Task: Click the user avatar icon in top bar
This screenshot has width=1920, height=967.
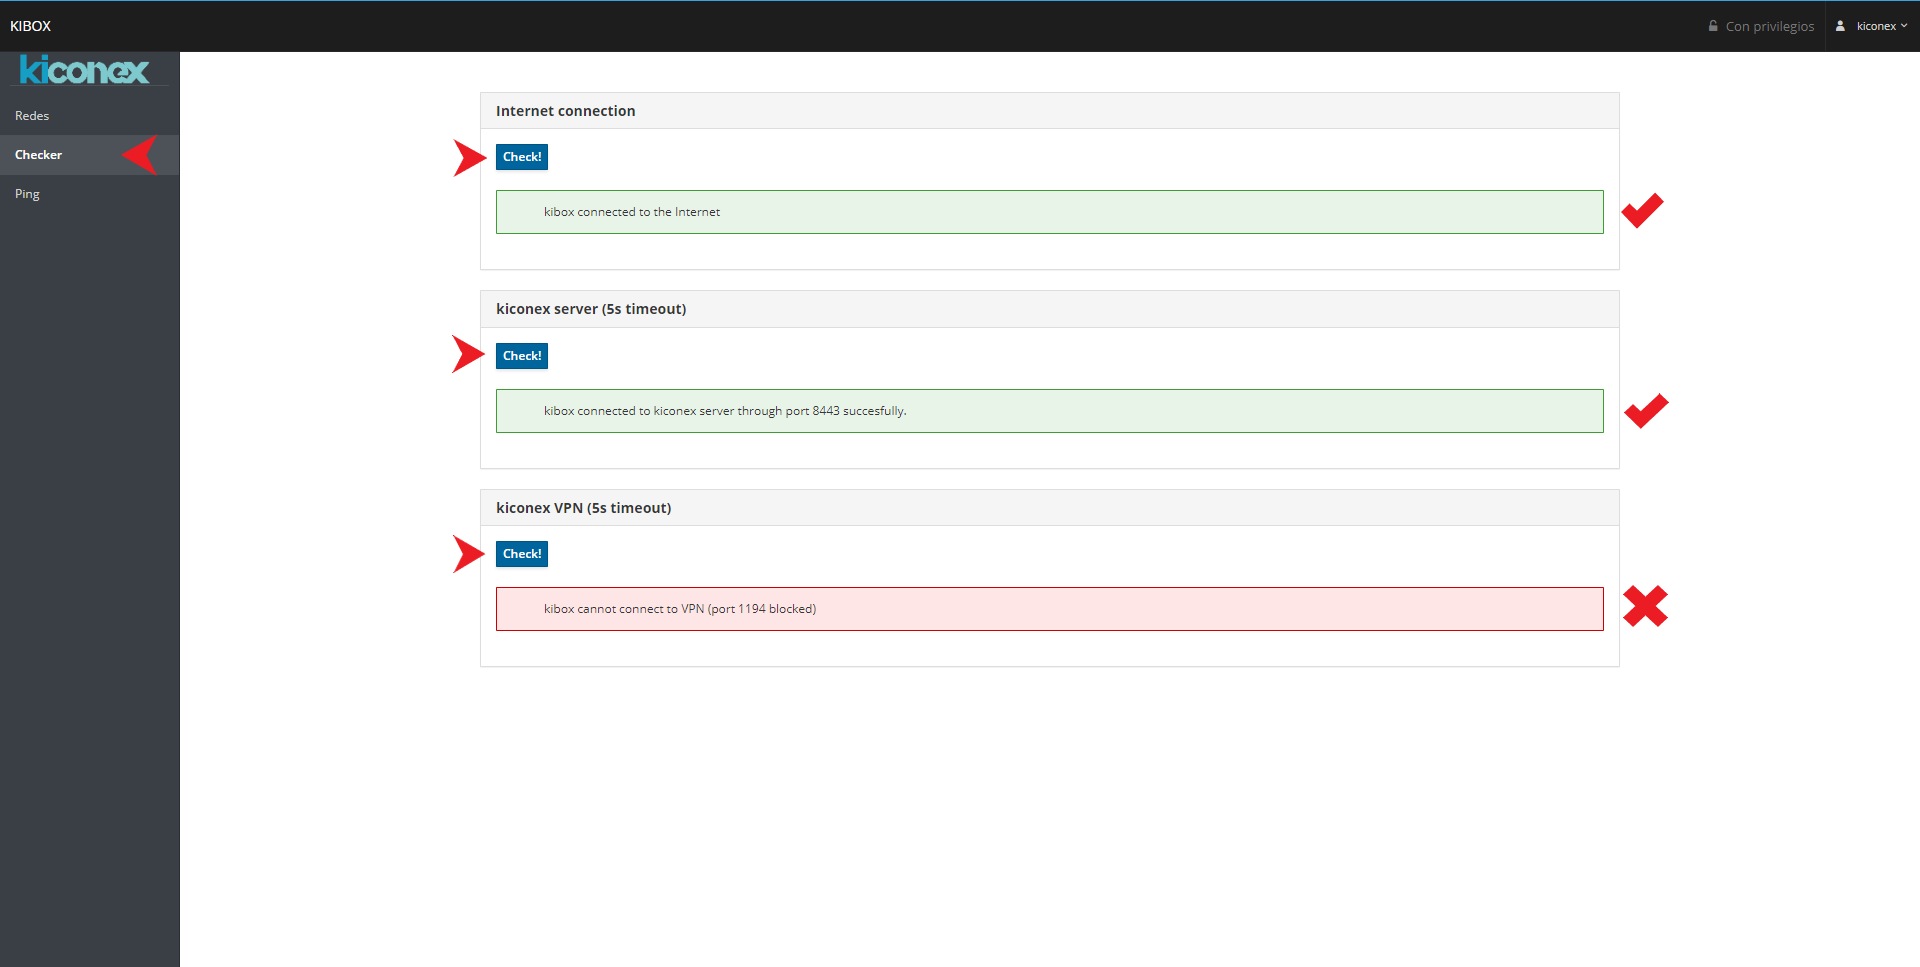Action: [1840, 26]
